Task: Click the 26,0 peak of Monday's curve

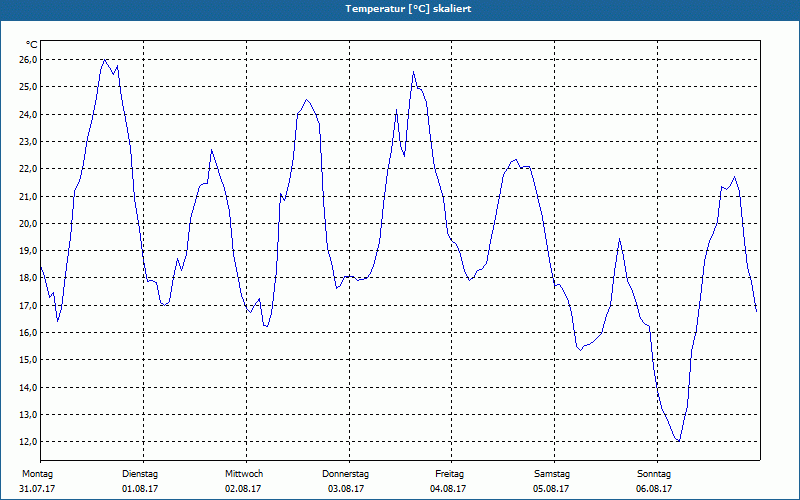Action: [105, 60]
